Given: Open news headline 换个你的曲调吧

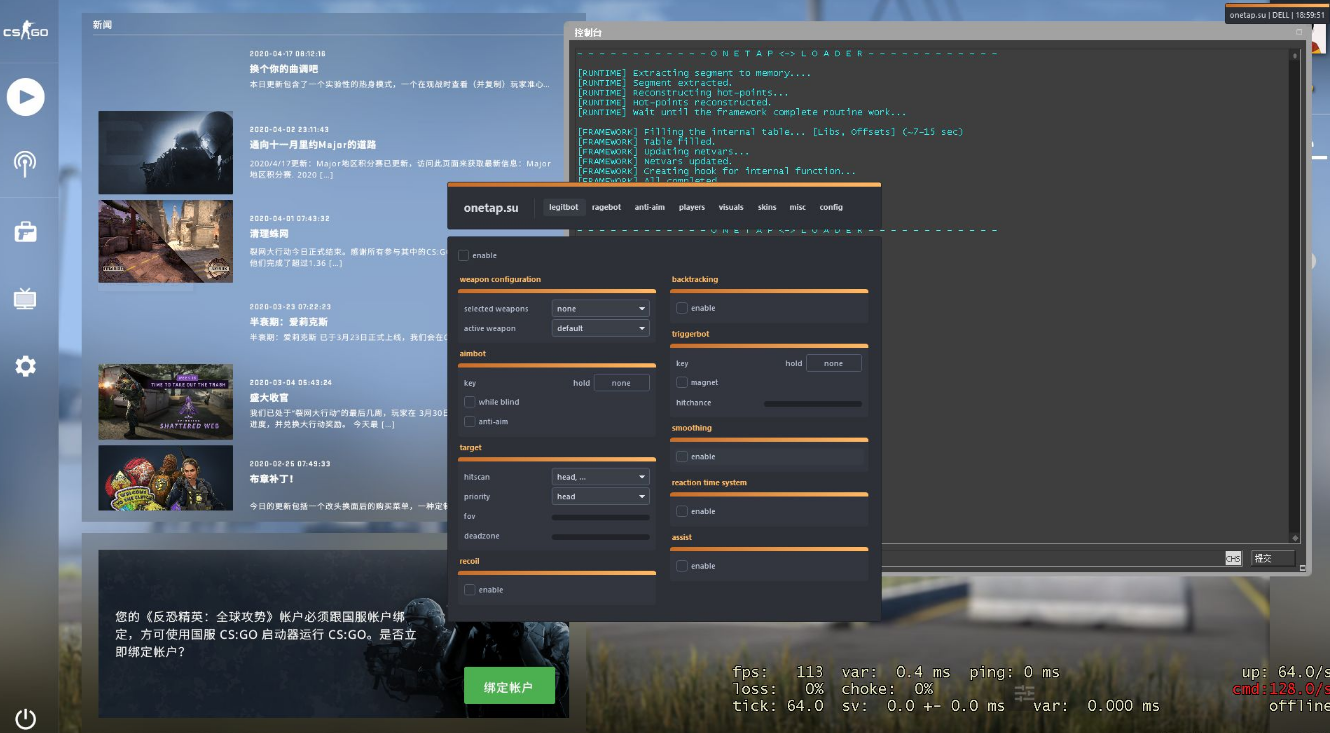Looking at the screenshot, I should (283, 69).
